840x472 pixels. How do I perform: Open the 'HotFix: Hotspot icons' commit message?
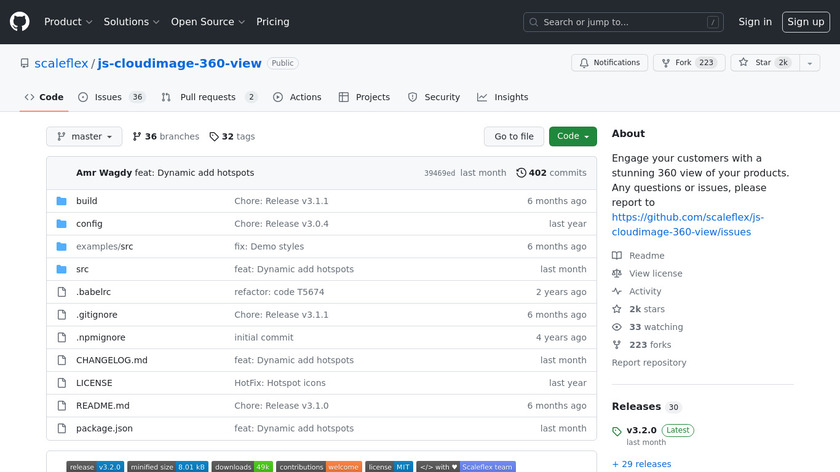[x=280, y=383]
